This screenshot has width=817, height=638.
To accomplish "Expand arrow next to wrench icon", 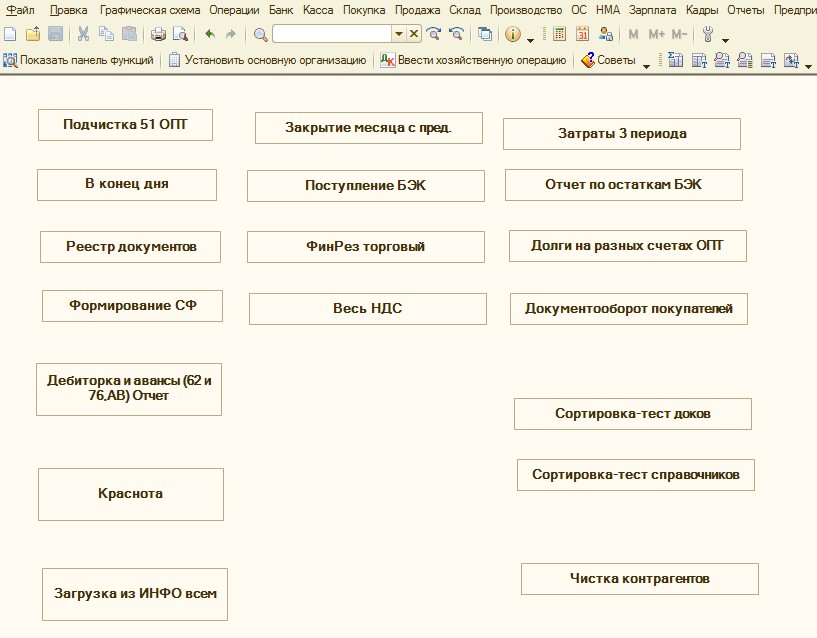I will (x=725, y=38).
